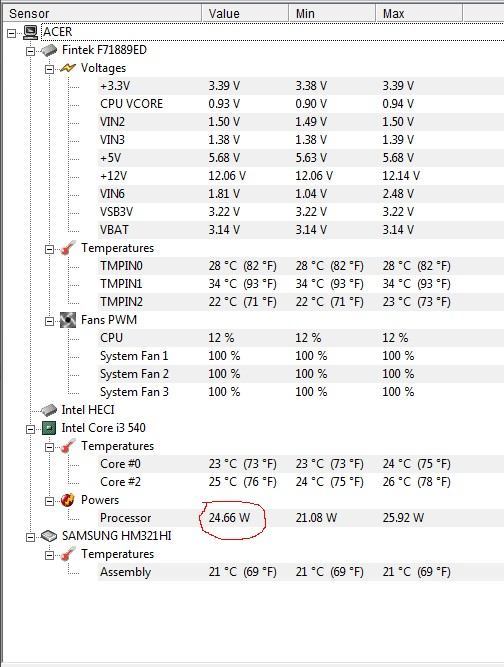
Task: Select the Voltages lightning bolt icon
Action: click(x=68, y=68)
